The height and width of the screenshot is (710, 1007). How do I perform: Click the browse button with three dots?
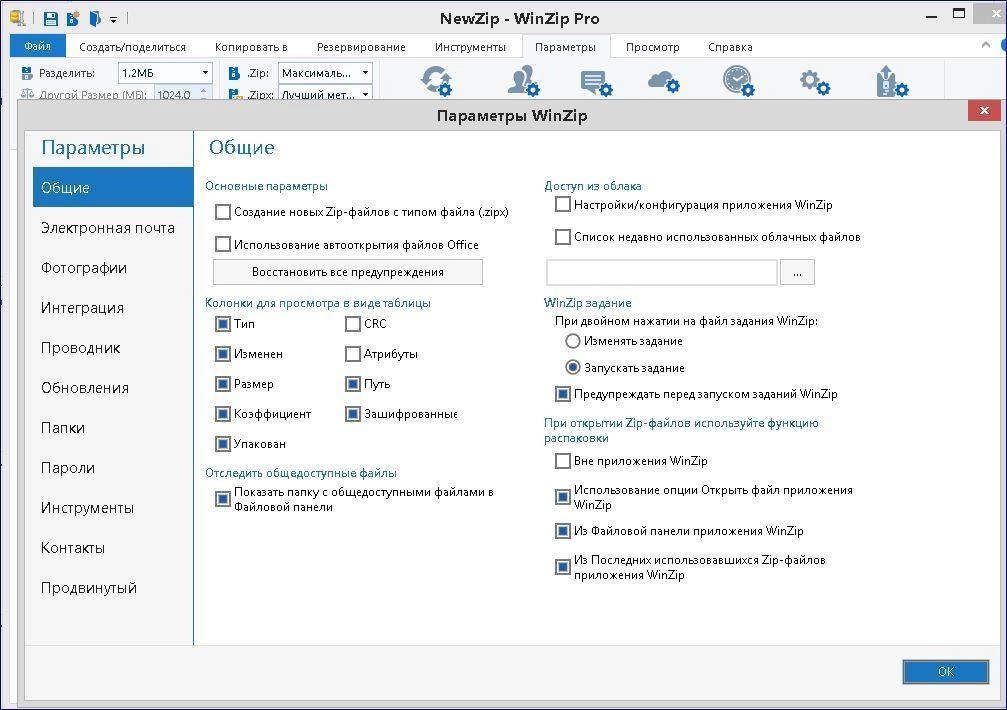click(797, 272)
